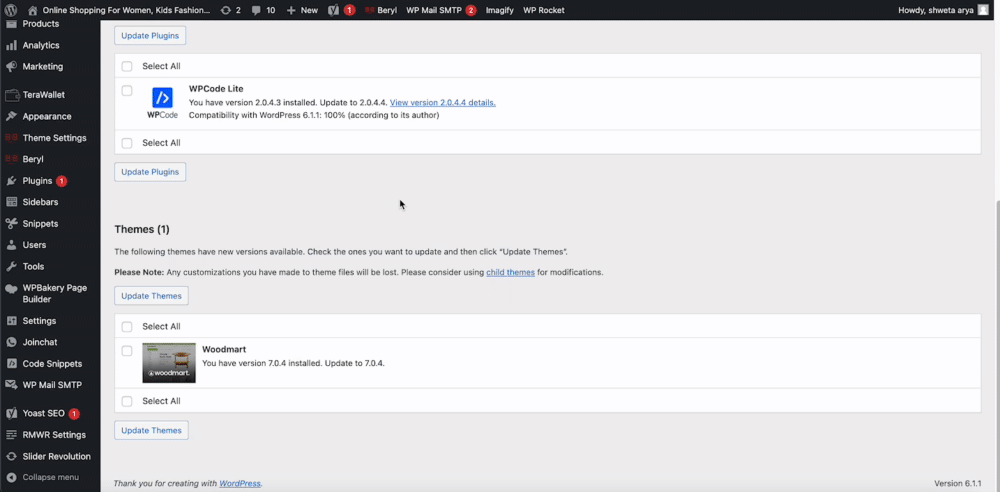Open the New content menu in the admin bar

pos(302,10)
